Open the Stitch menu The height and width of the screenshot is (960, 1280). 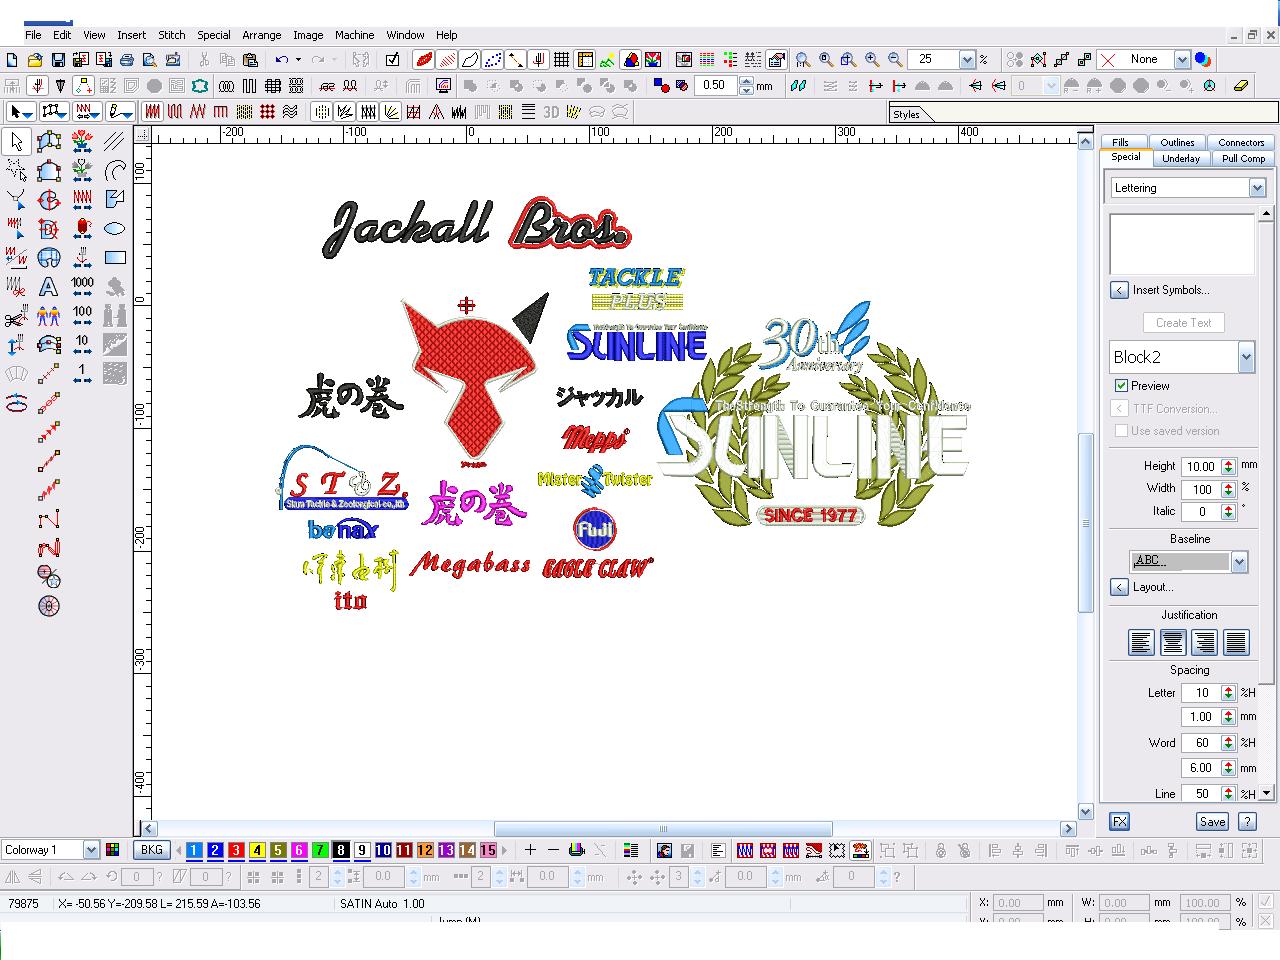(172, 35)
